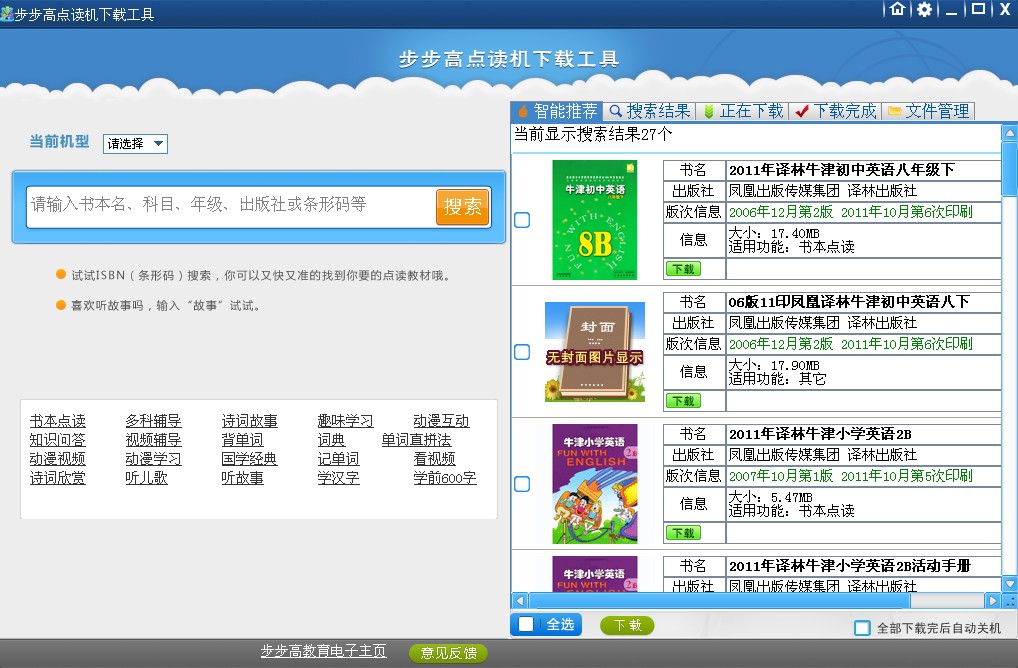Tick the 全选 select-all checkbox
Image resolution: width=1018 pixels, height=668 pixels.
click(x=526, y=625)
